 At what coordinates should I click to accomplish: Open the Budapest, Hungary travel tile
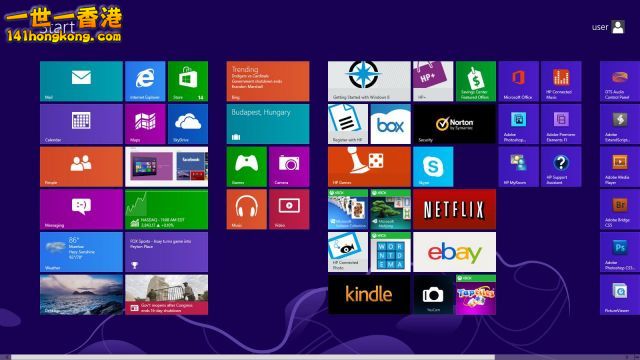[x=268, y=124]
